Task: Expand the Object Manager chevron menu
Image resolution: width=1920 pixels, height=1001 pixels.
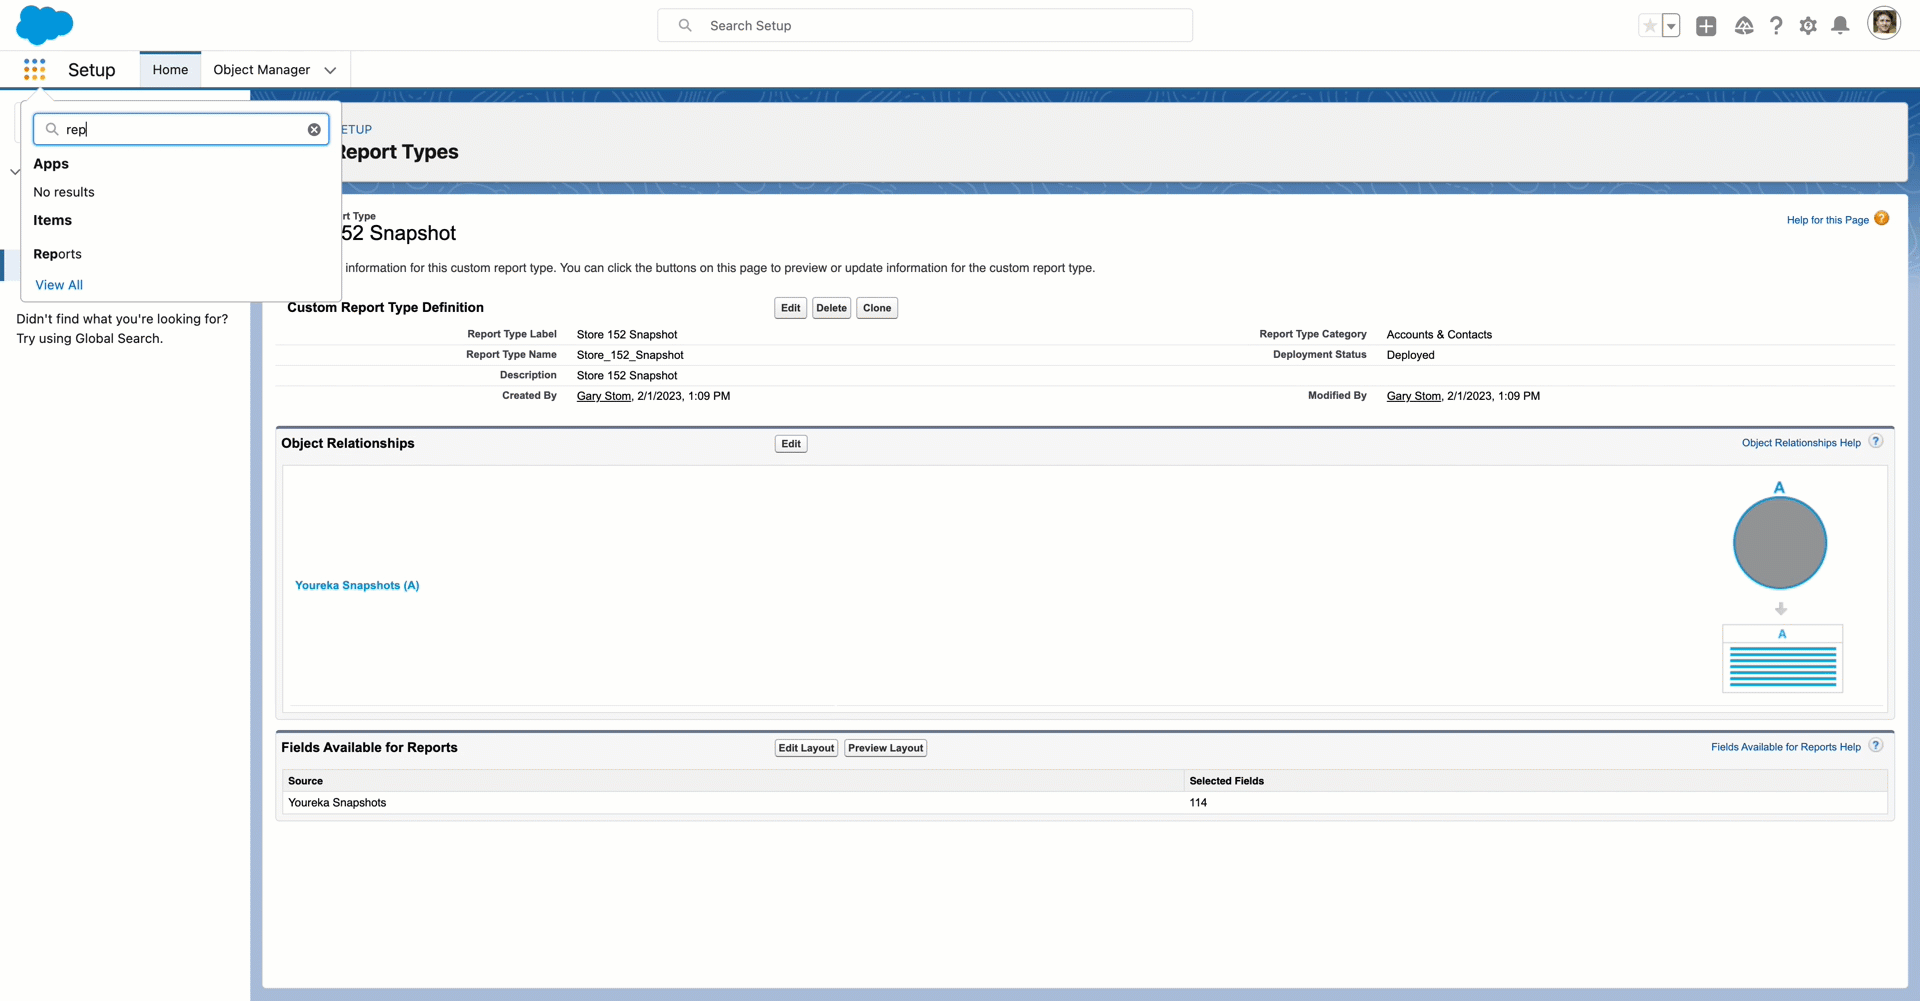Action: click(x=330, y=70)
